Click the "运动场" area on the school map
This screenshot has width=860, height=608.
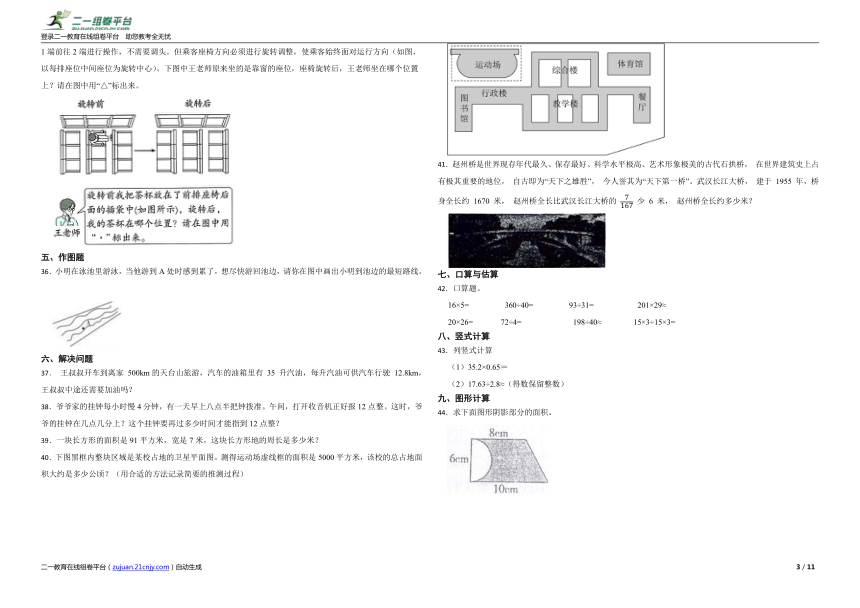486,65
